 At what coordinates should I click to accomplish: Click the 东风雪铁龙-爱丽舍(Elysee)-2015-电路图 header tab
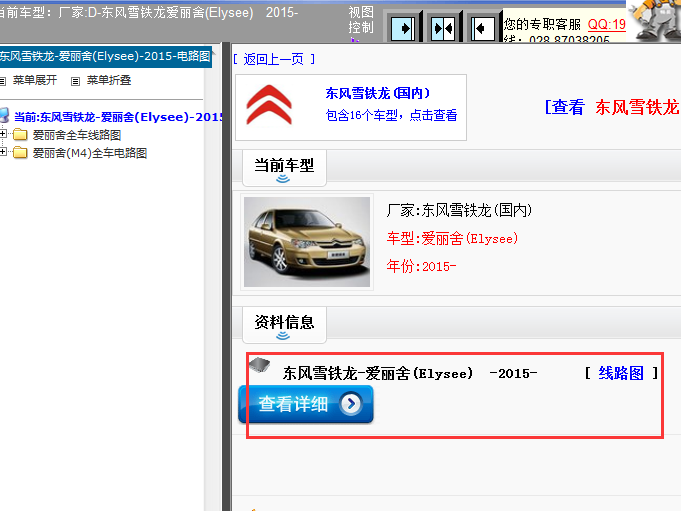pos(106,56)
